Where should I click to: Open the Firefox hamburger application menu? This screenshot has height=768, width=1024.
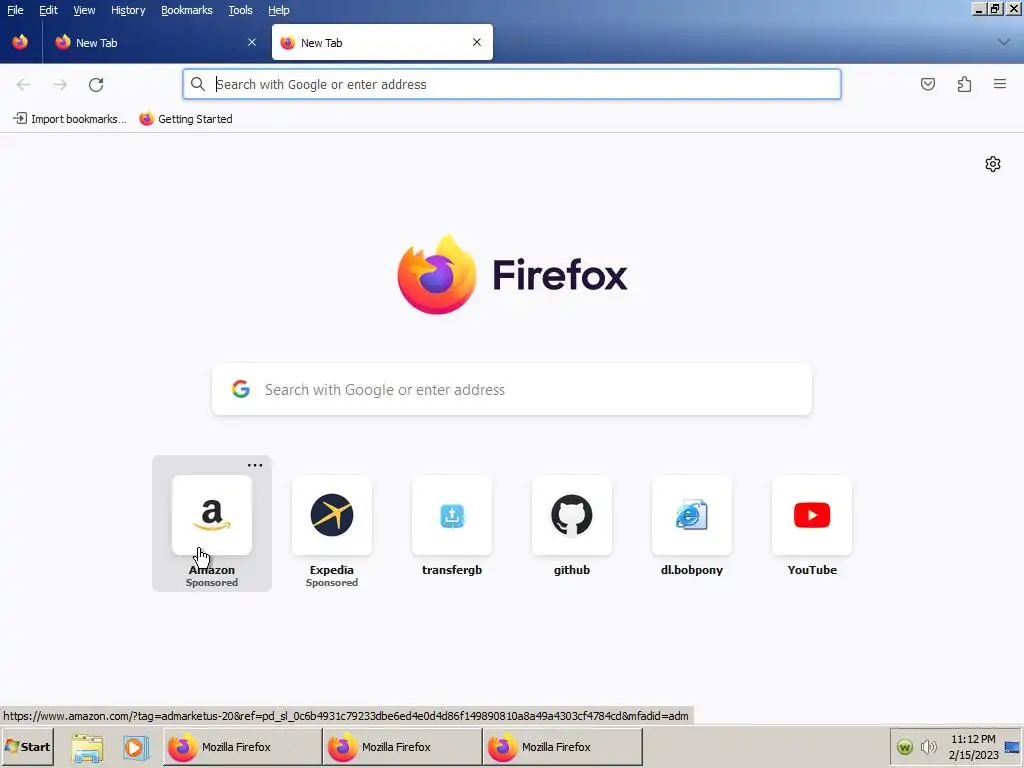999,84
